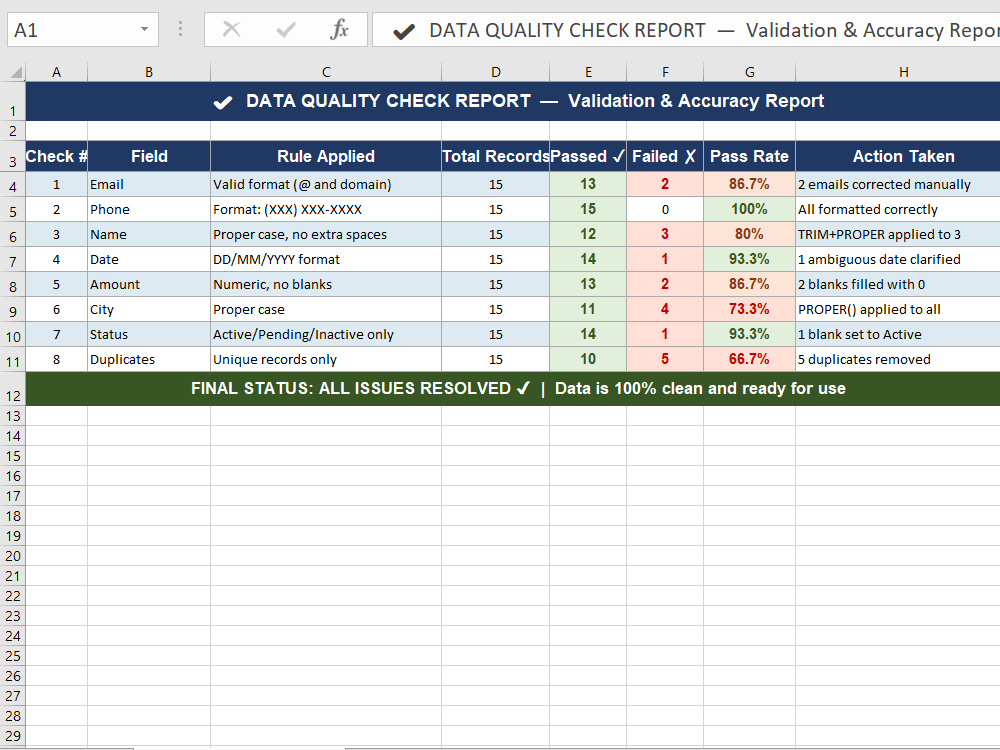1000x750 pixels.
Task: Select the 'Phone' field cell
Action: (x=149, y=209)
